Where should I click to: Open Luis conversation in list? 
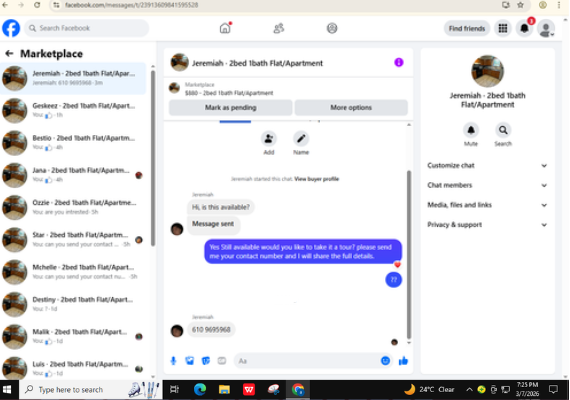point(73,368)
